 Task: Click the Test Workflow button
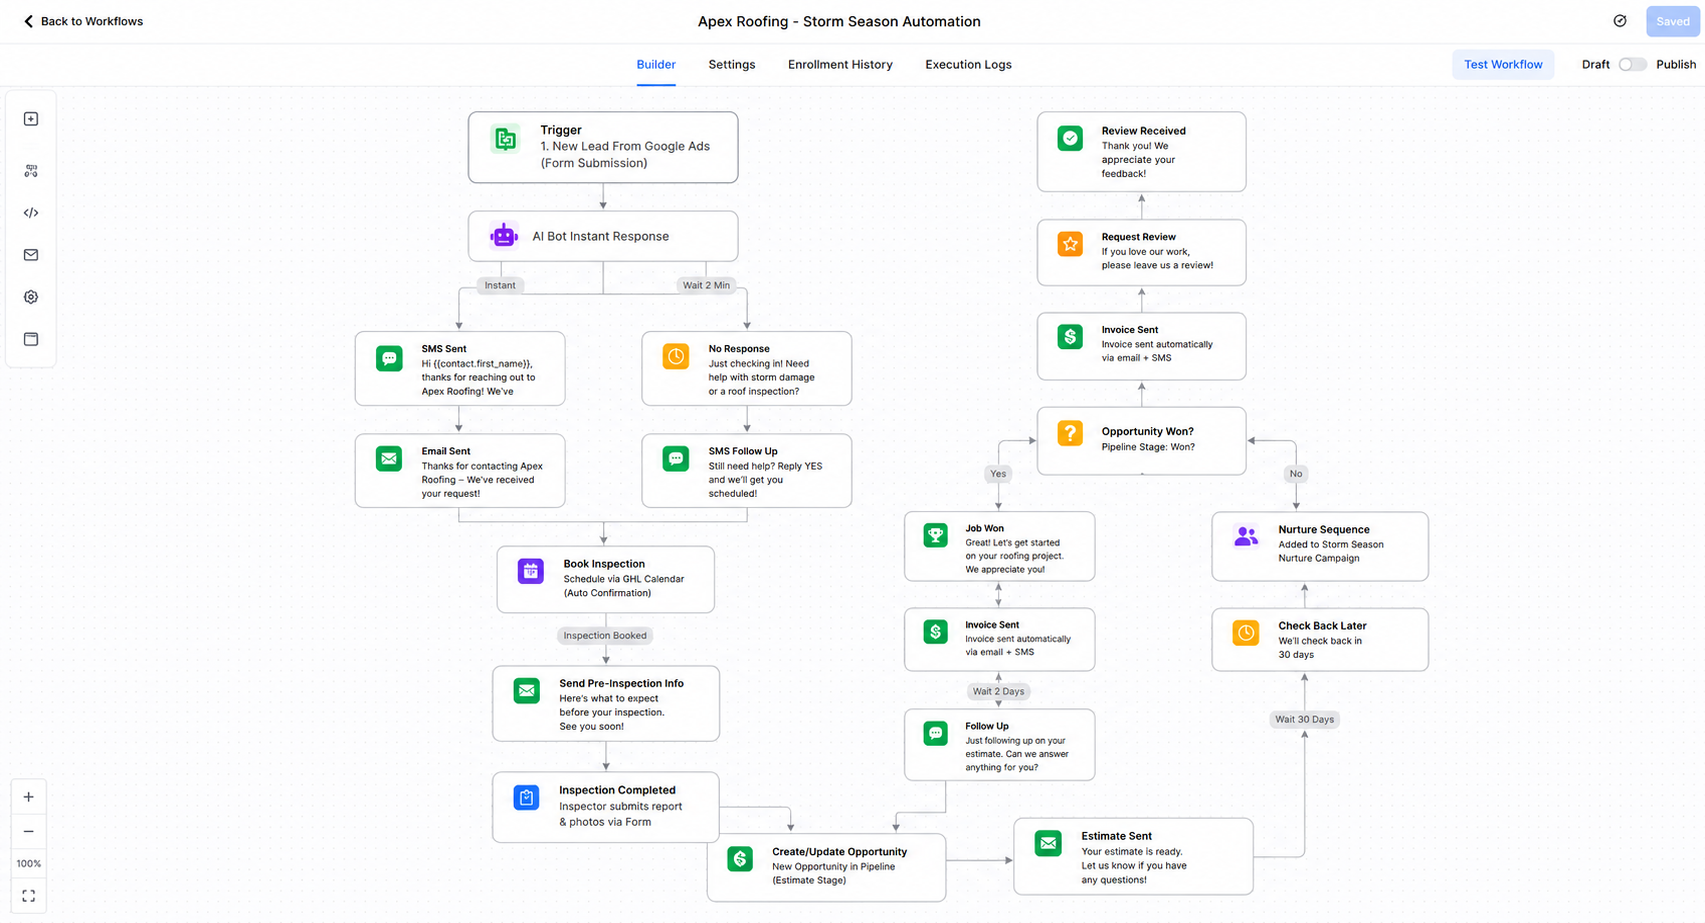click(x=1503, y=64)
